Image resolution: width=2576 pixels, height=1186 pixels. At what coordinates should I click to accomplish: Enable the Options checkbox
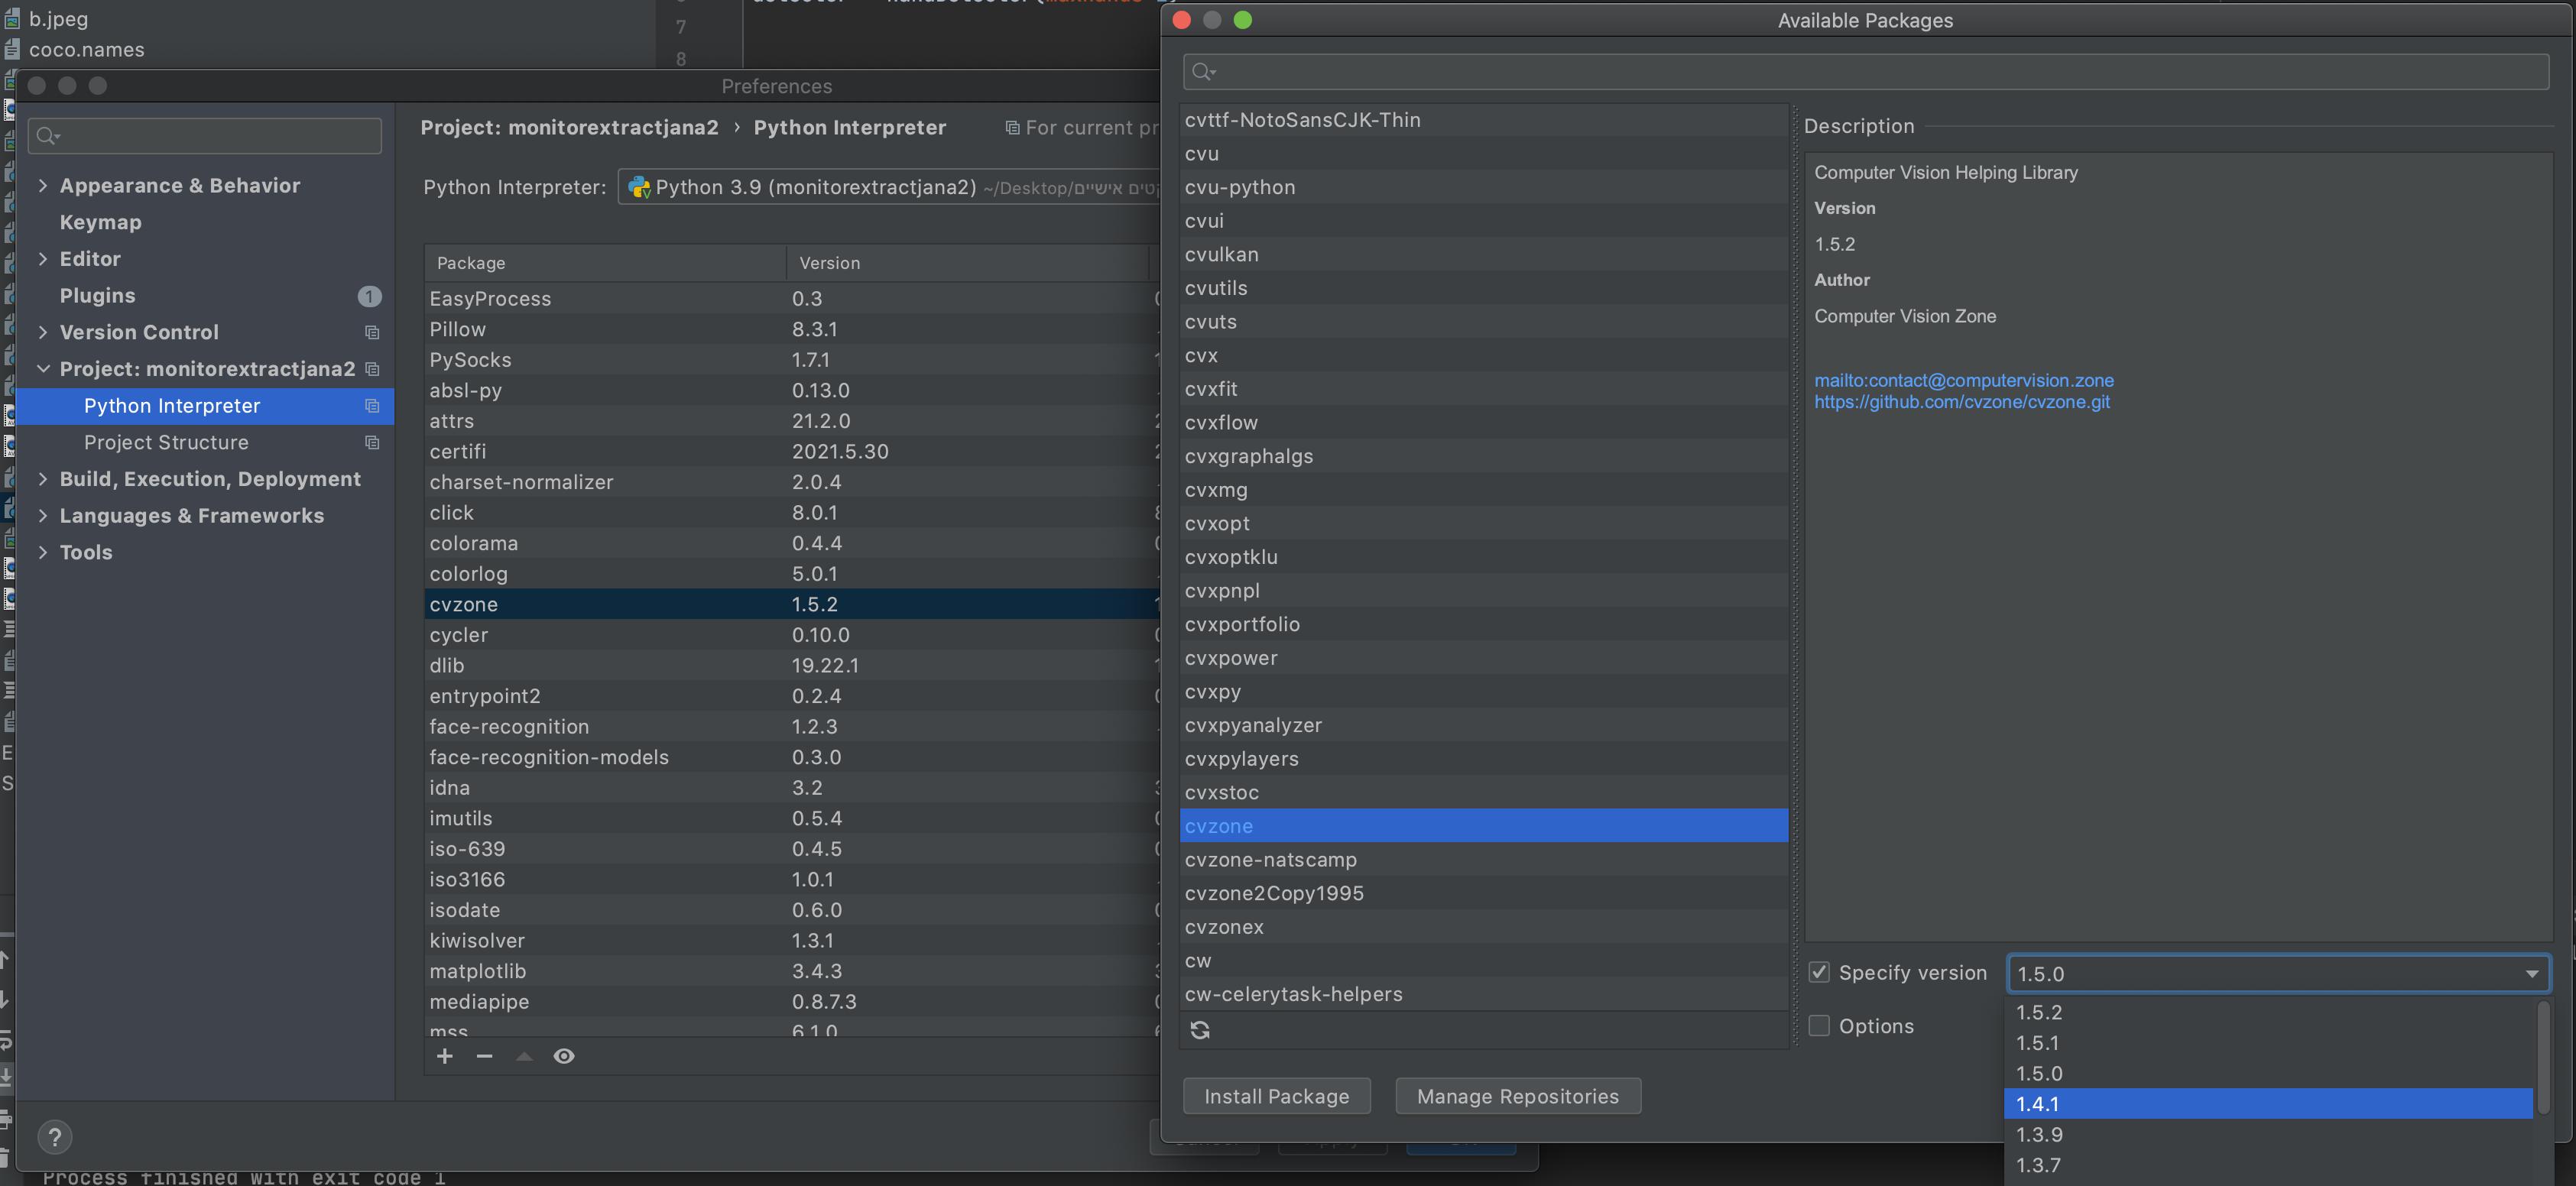point(1819,1025)
